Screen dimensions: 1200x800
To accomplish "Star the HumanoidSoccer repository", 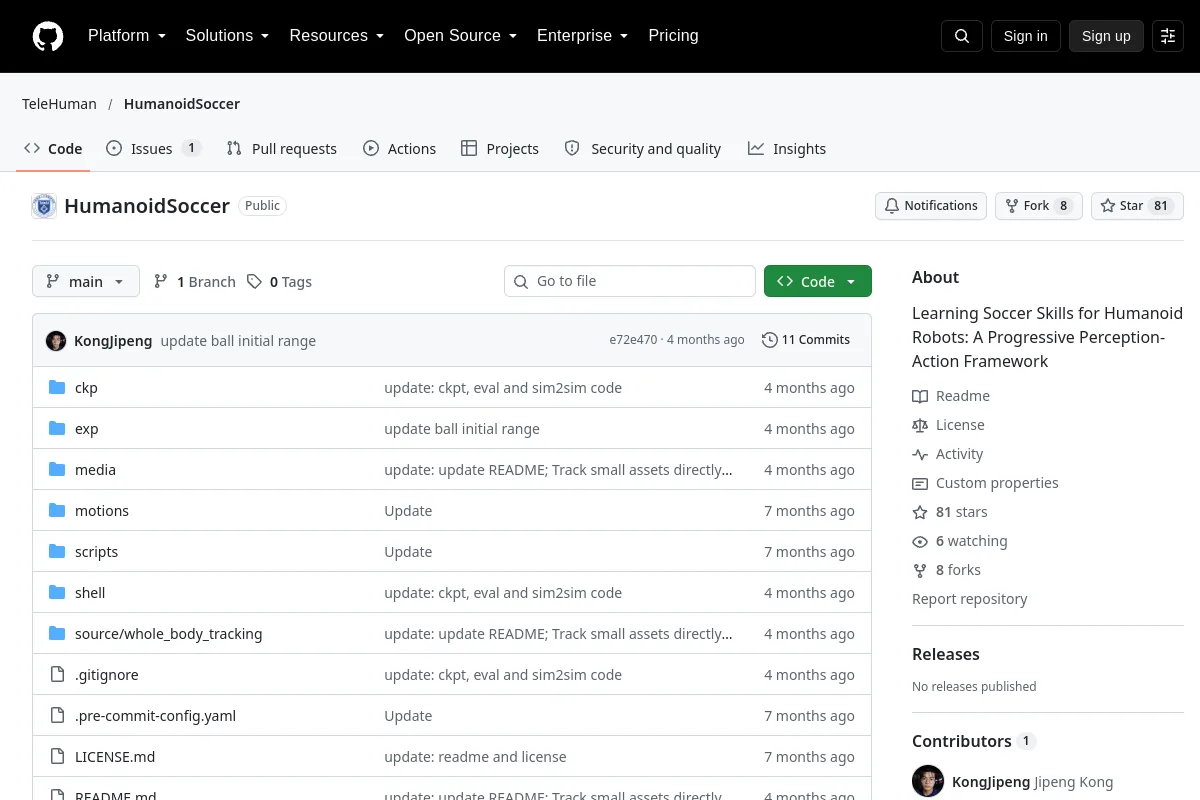I will click(1137, 206).
